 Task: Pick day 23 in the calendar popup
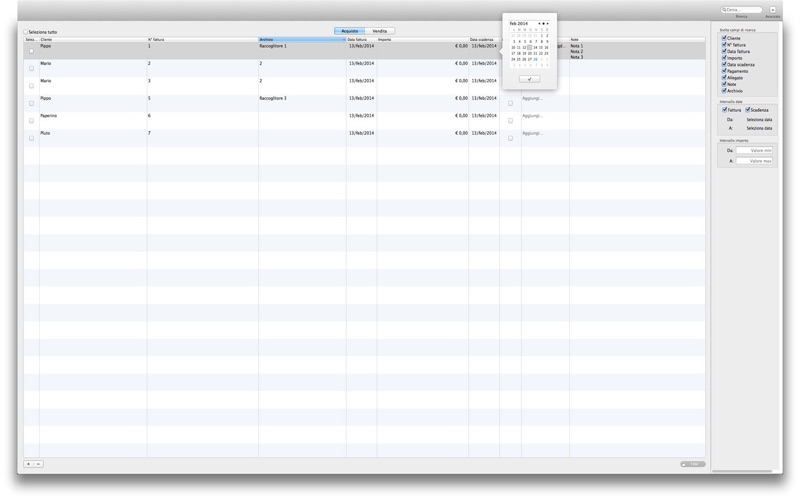coord(546,53)
